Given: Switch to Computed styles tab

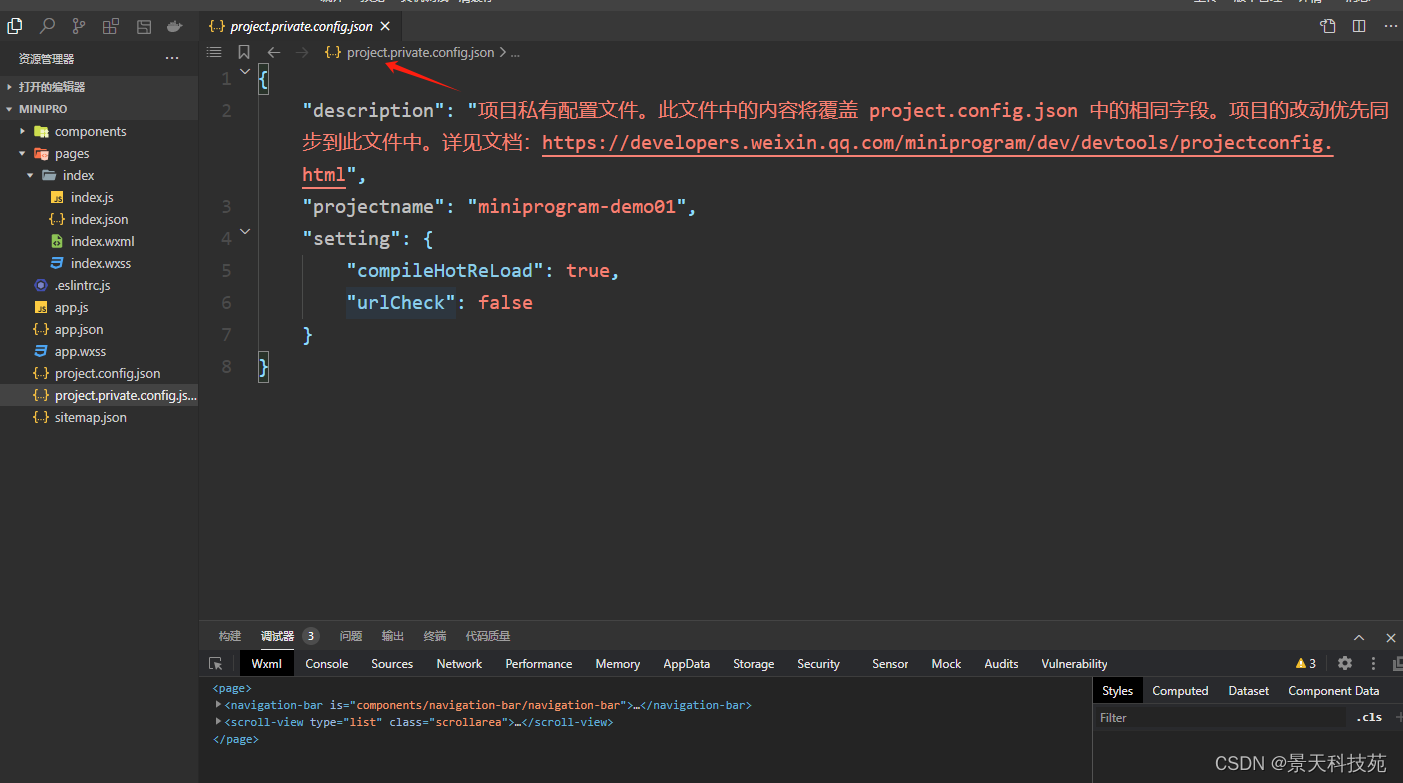Looking at the screenshot, I should [1180, 691].
